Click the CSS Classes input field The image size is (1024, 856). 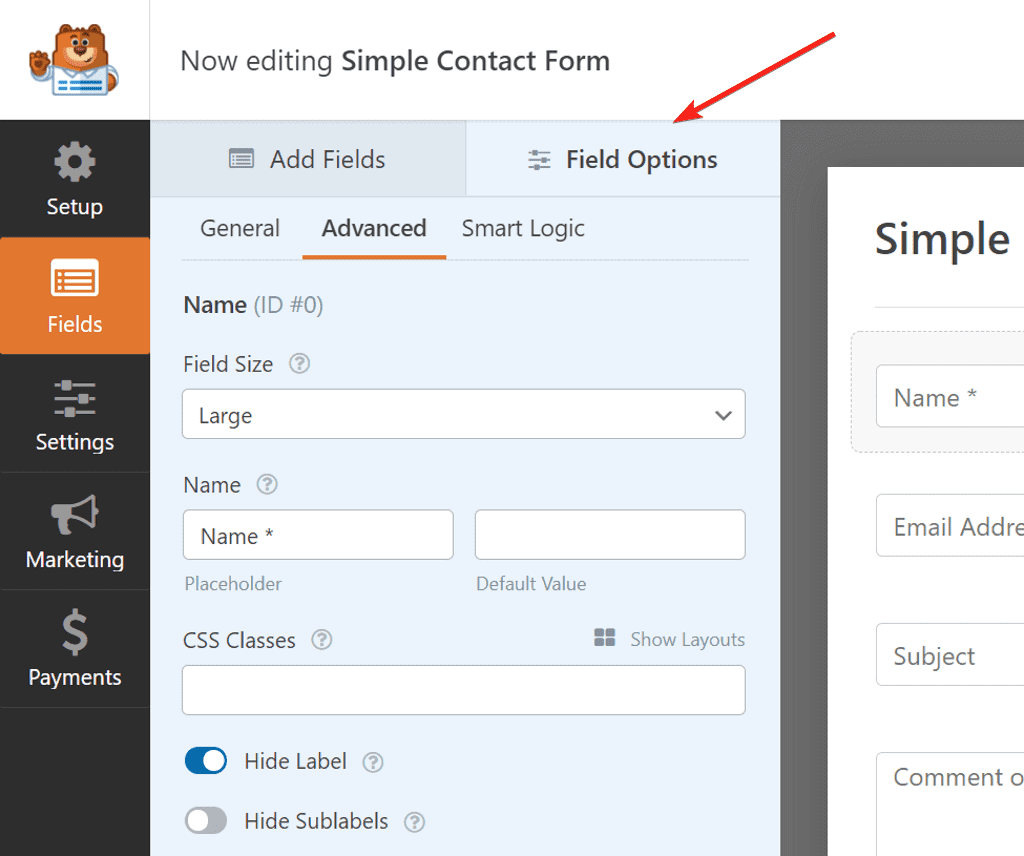coord(463,691)
